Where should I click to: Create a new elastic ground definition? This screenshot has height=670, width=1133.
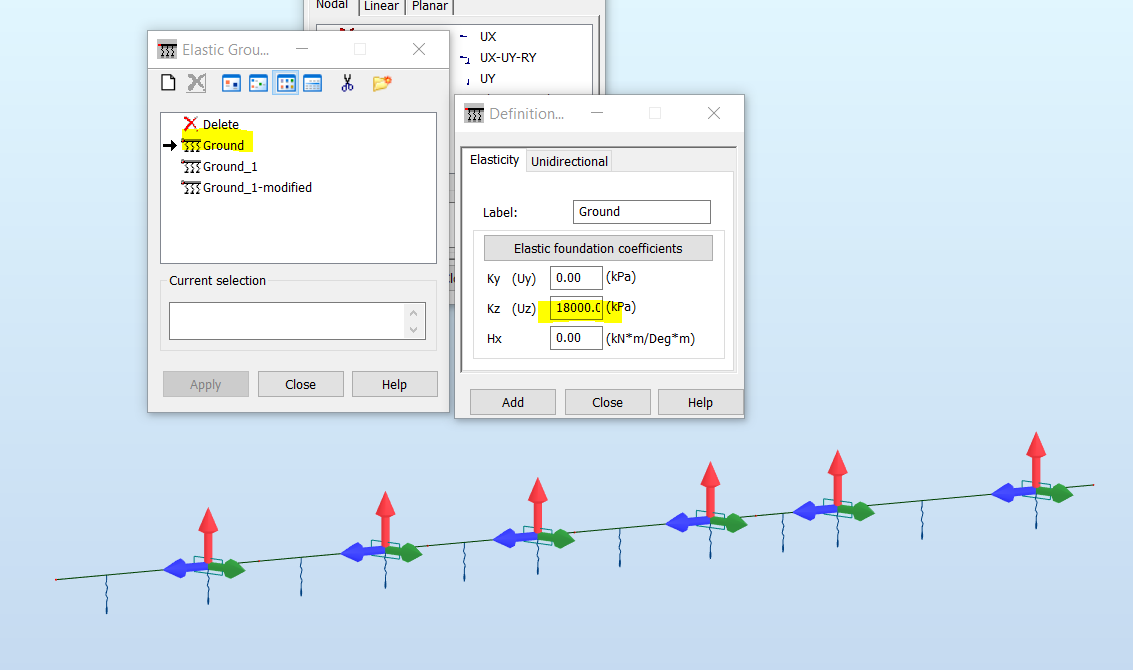coord(168,82)
